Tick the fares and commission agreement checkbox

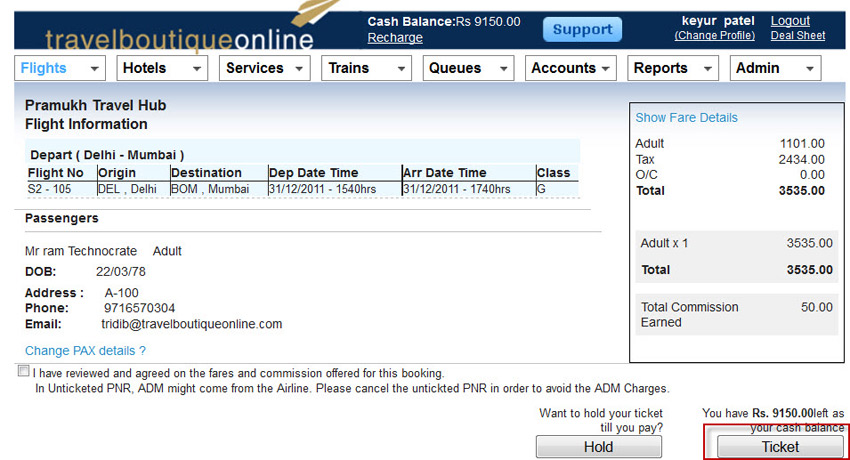tap(23, 372)
